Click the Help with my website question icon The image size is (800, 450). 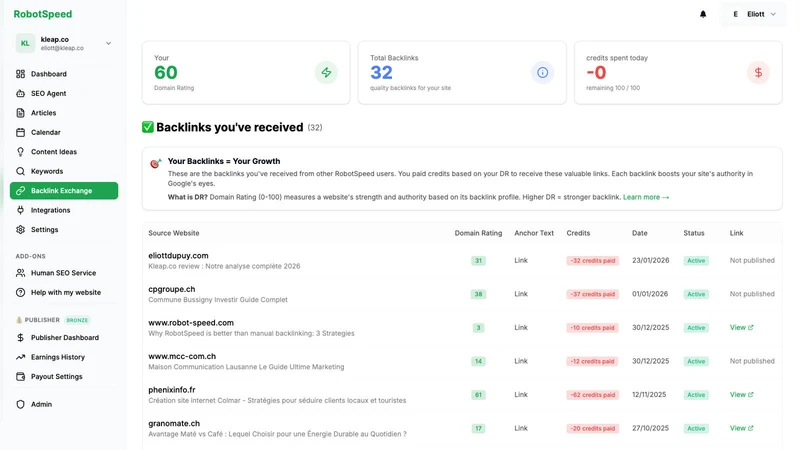coord(20,292)
